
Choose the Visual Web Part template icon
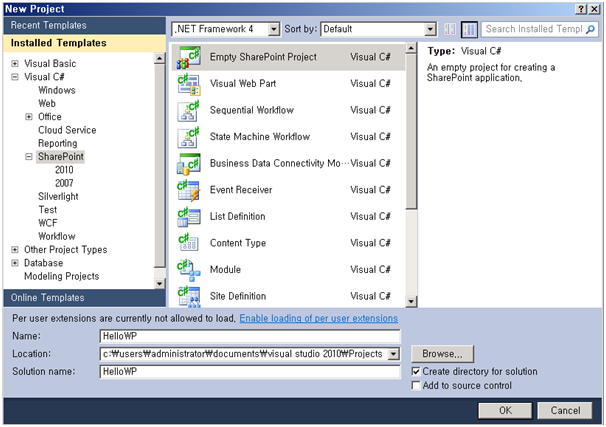[189, 84]
